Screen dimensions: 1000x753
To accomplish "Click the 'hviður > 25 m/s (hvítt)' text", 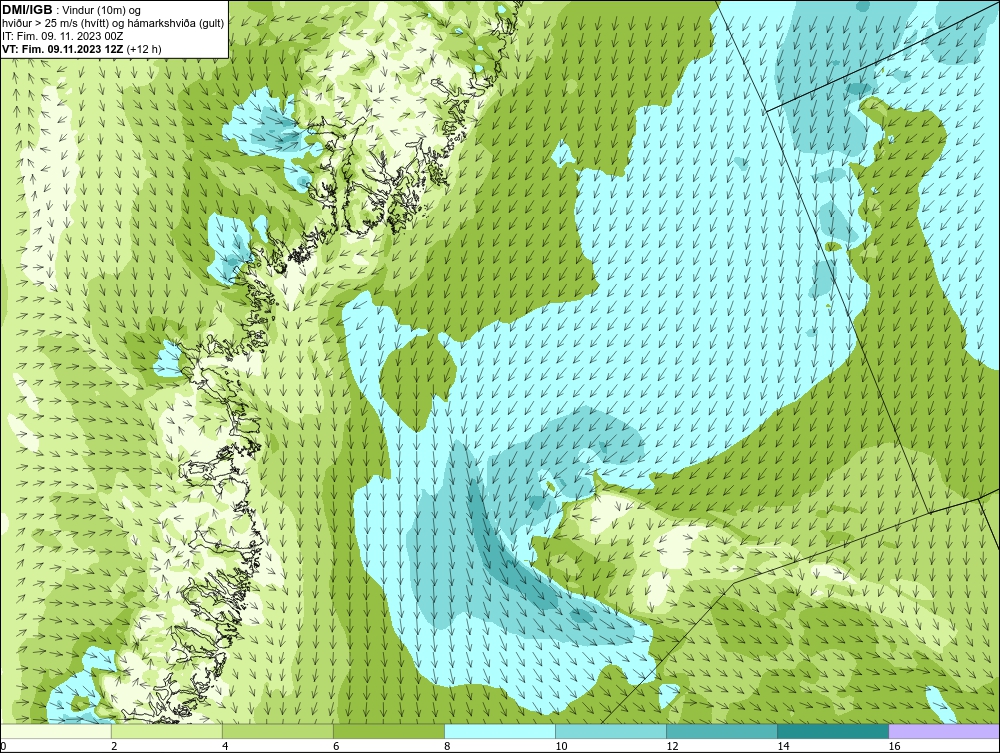I will tap(54, 24).
